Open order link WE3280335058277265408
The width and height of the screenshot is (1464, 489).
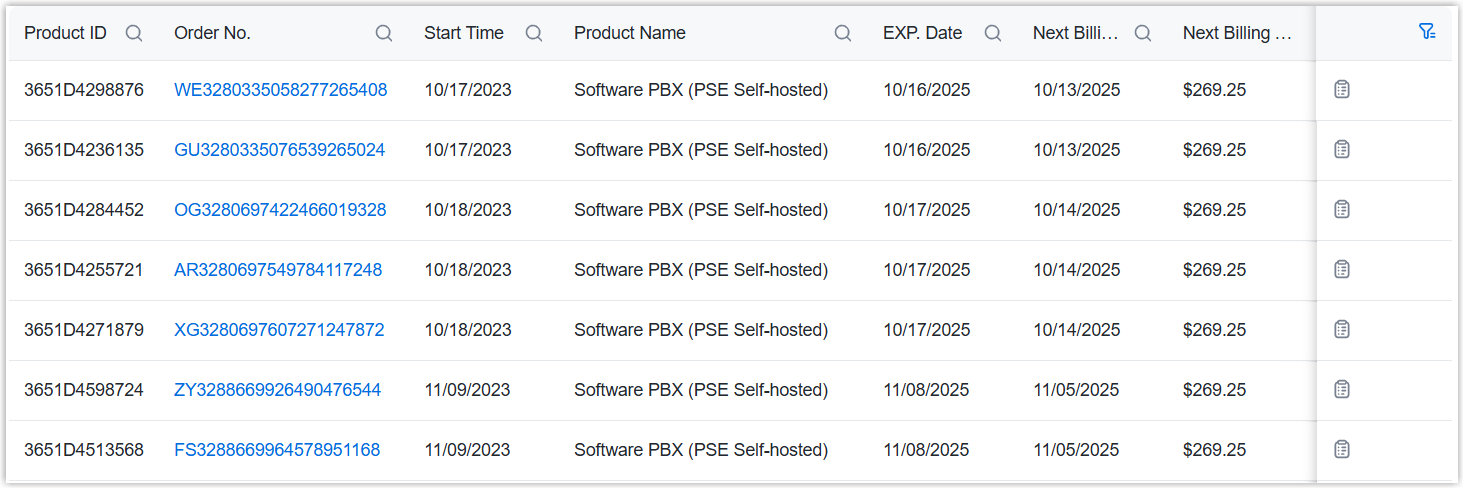tap(280, 90)
